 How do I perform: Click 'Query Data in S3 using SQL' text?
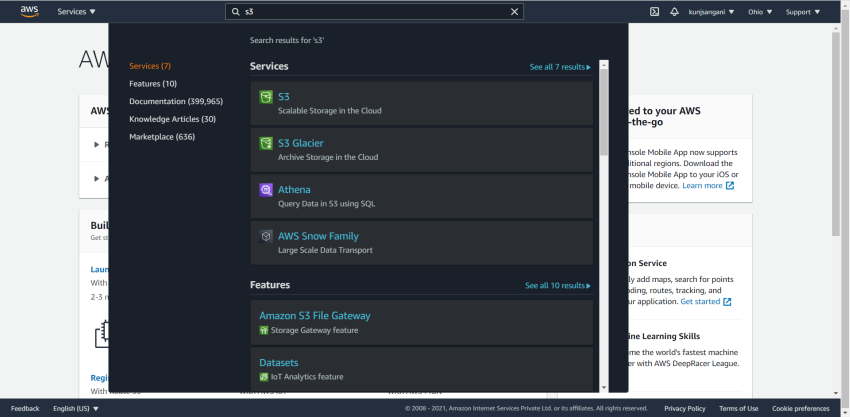coord(326,204)
